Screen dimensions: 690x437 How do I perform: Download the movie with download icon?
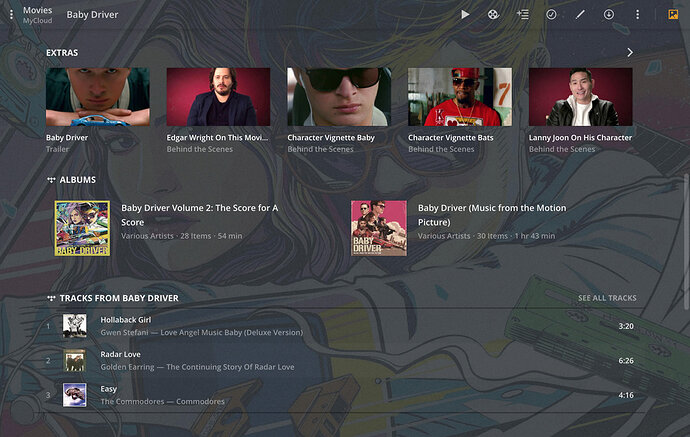point(609,15)
